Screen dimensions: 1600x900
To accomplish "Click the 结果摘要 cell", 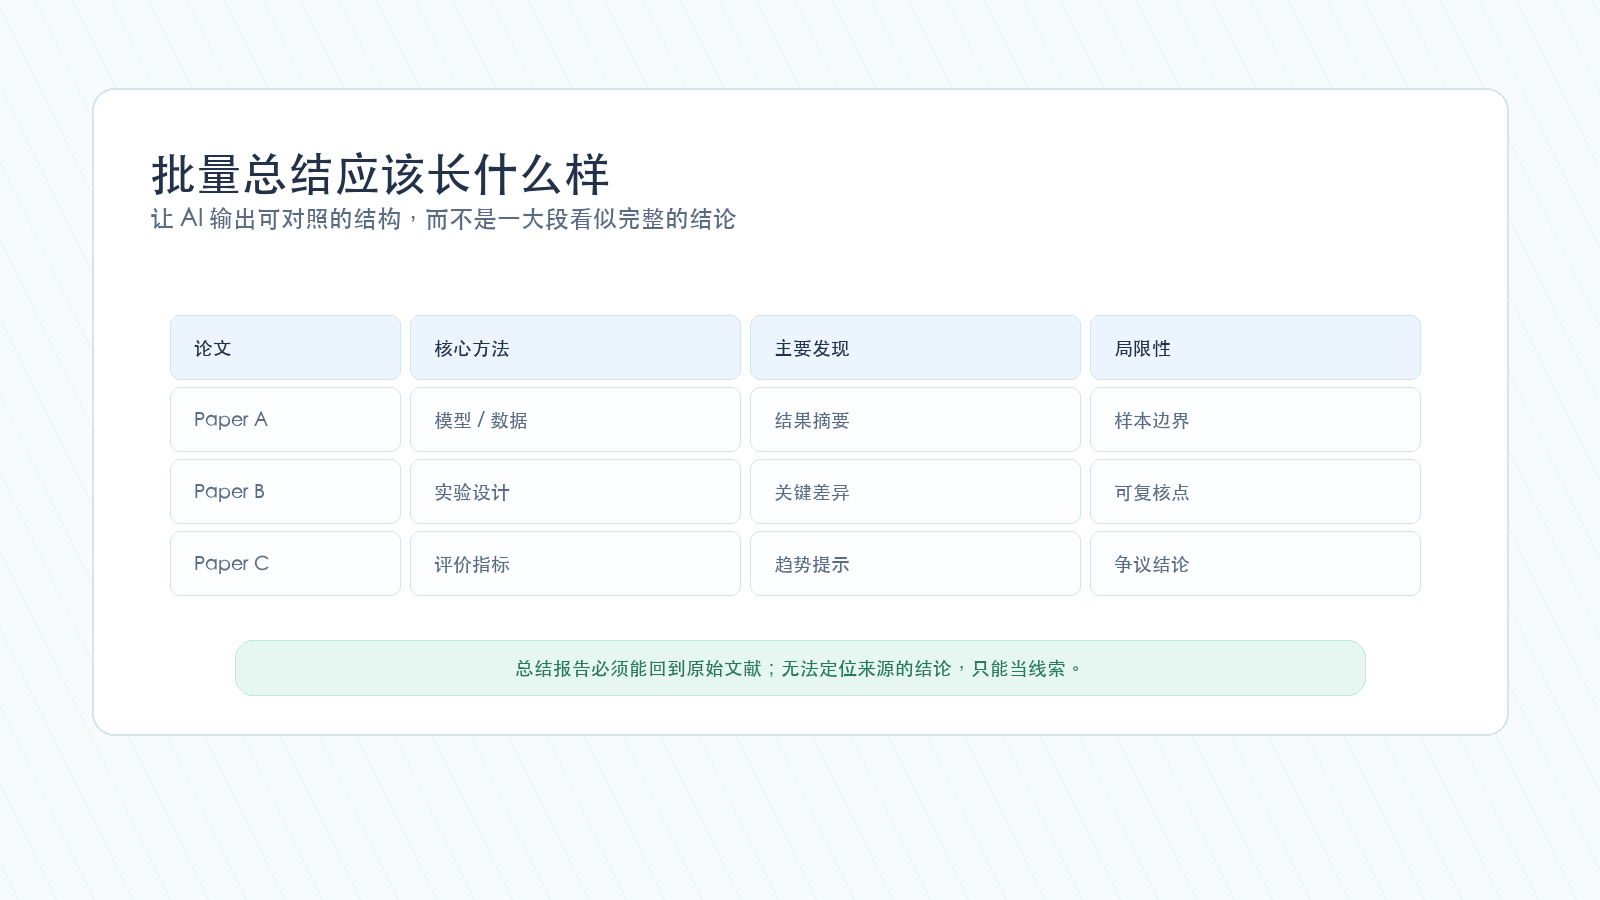I will pyautogui.click(x=915, y=420).
